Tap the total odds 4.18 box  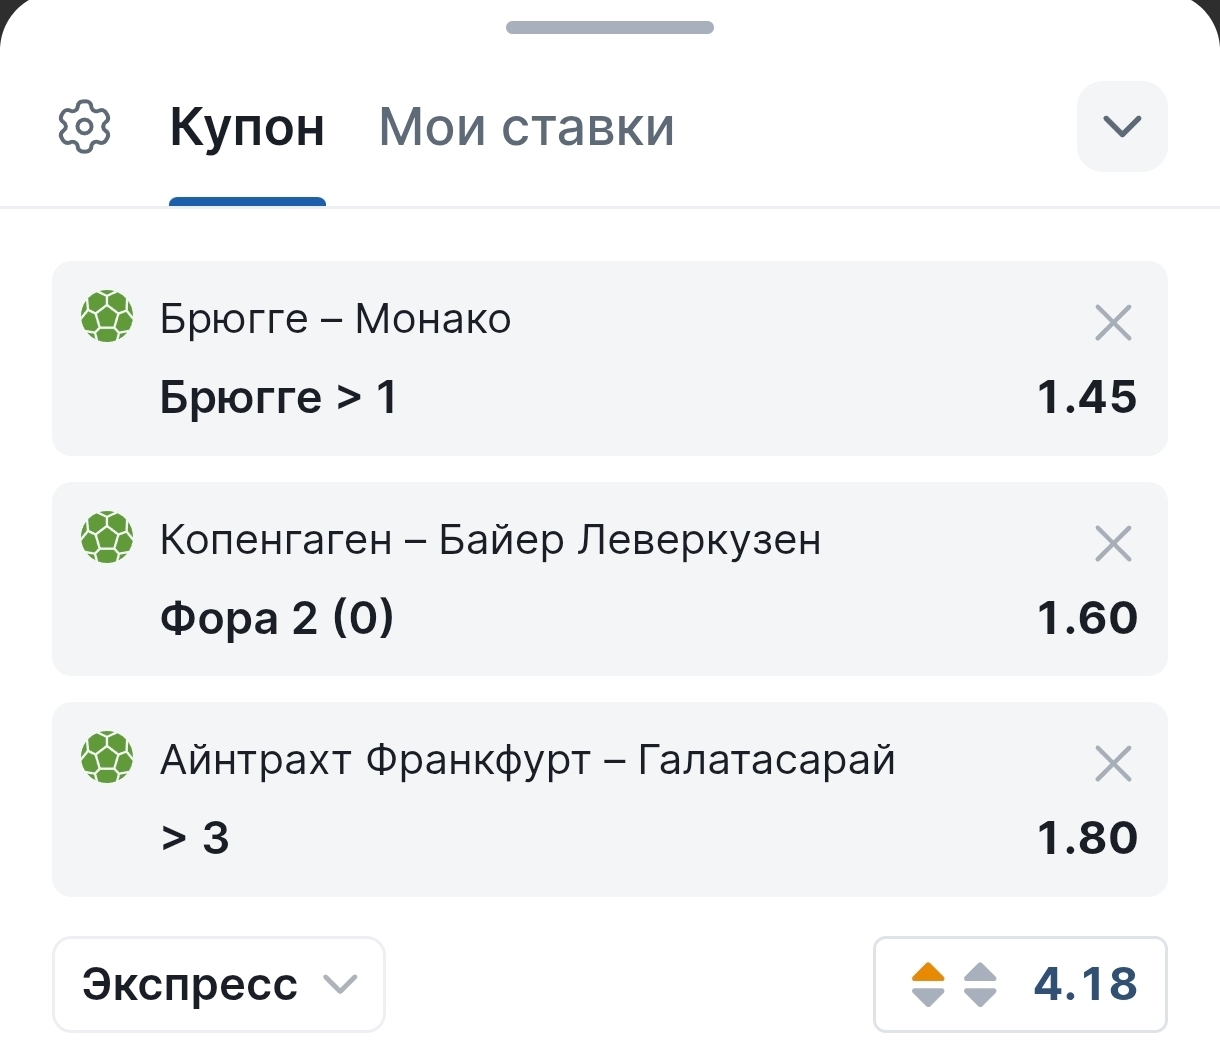[1020, 984]
